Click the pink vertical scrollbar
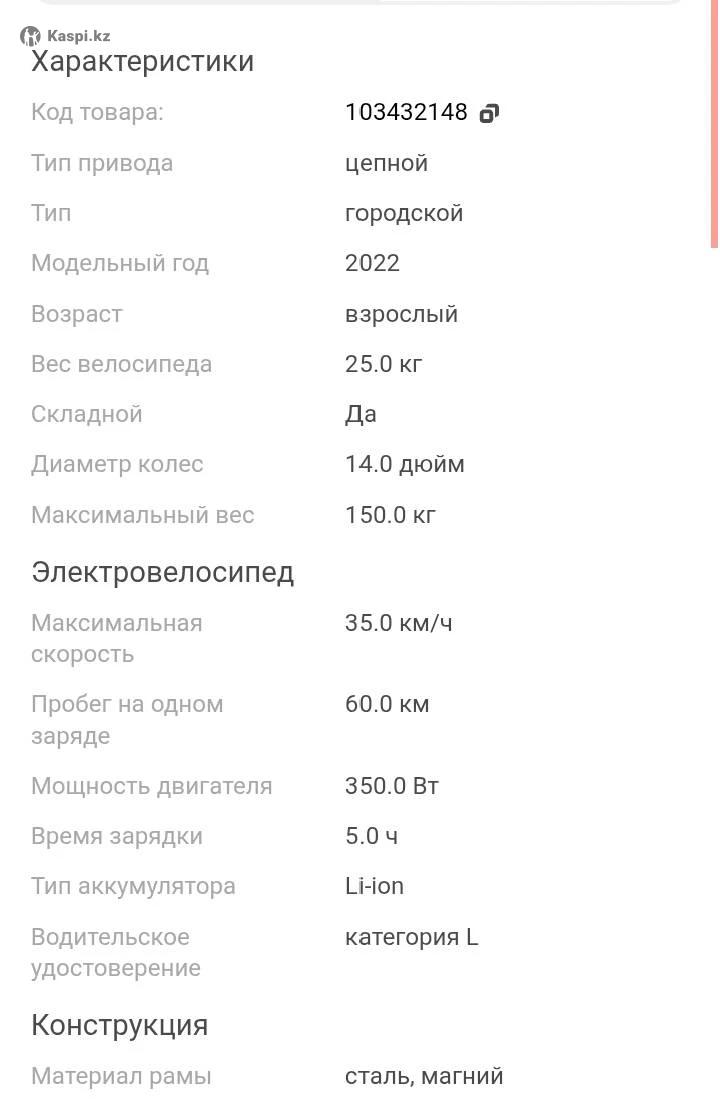Image resolution: width=720 pixels, height=1105 pixels. coord(714,124)
